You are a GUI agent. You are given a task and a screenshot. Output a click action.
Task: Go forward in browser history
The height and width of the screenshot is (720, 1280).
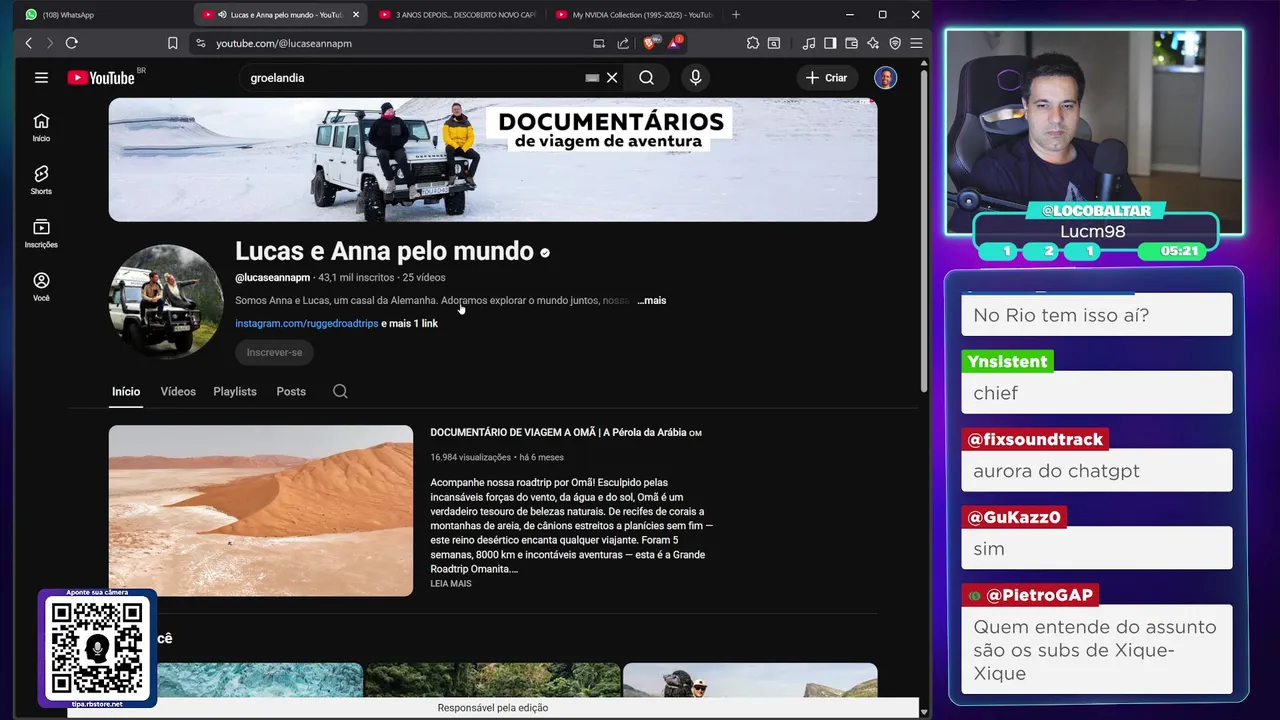tap(49, 43)
